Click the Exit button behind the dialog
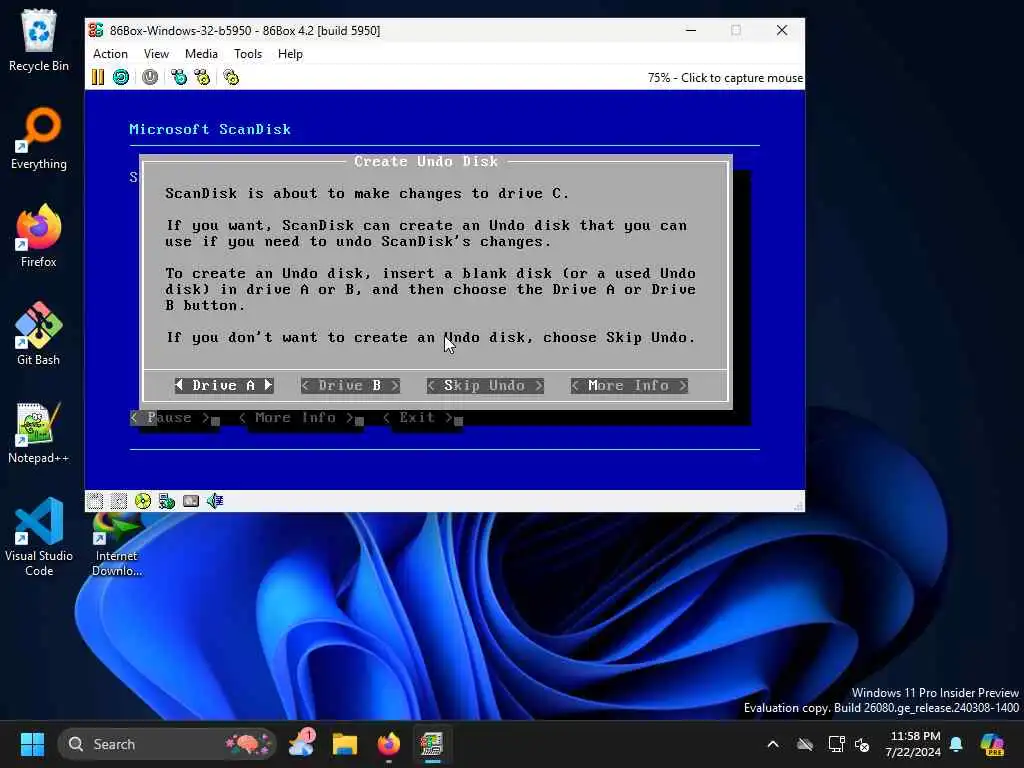This screenshot has height=768, width=1024. (417, 417)
